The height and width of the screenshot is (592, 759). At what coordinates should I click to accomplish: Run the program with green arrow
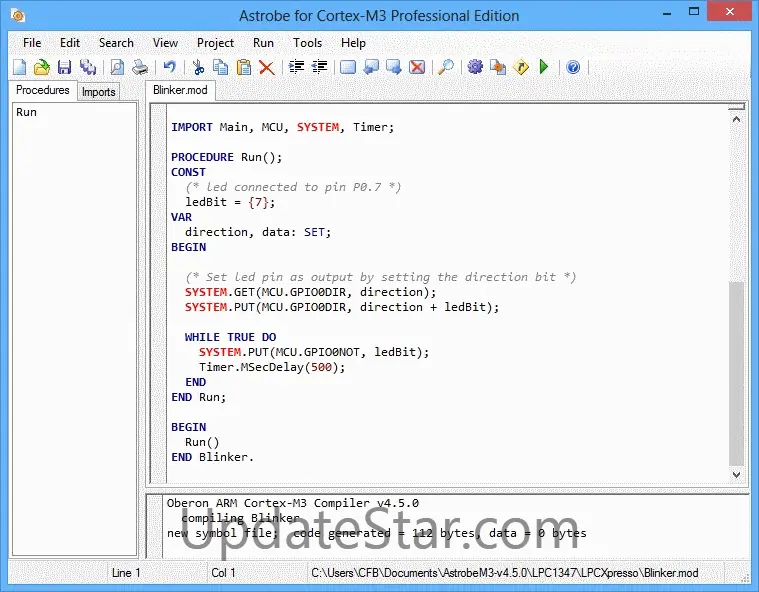[x=544, y=67]
